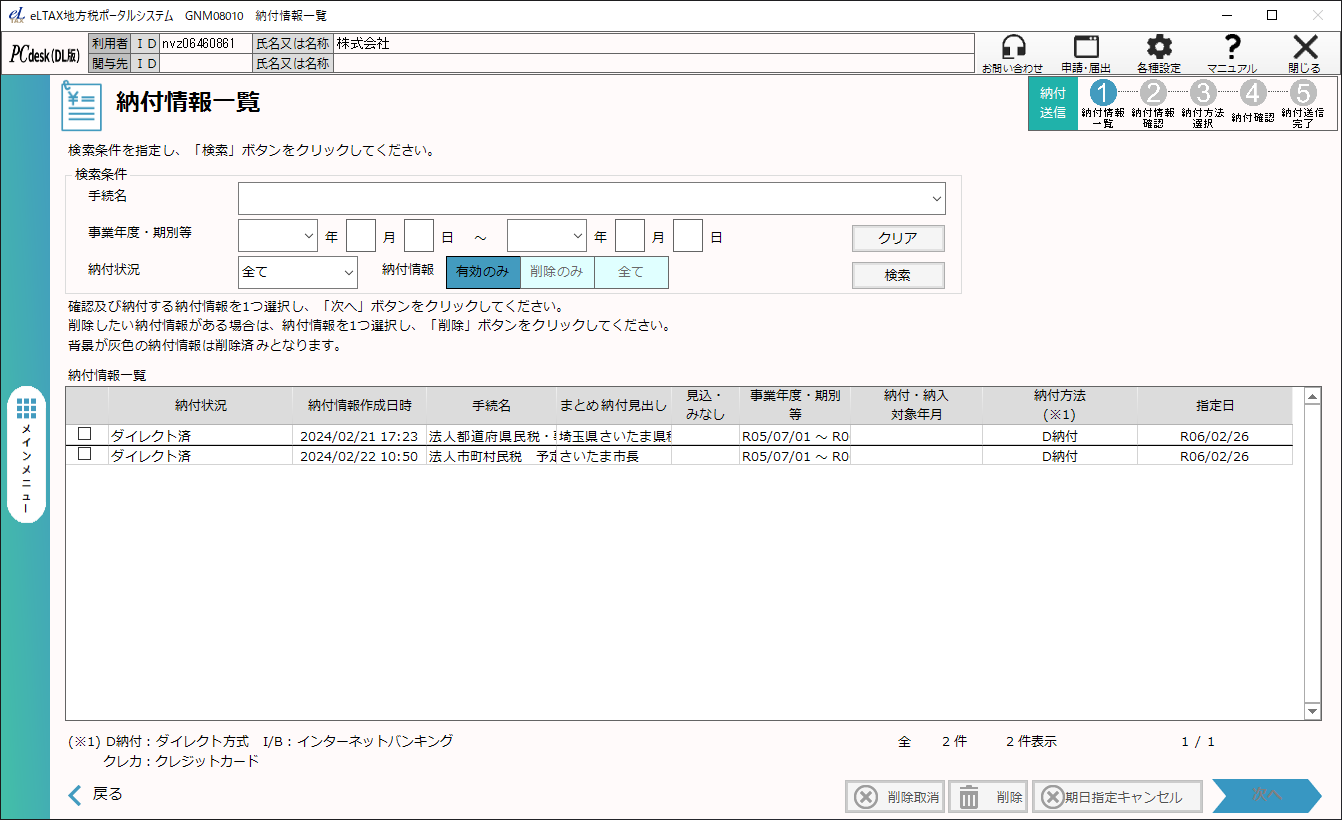Click the table scrollbar up arrow
This screenshot has height=820, width=1342.
click(x=1313, y=396)
